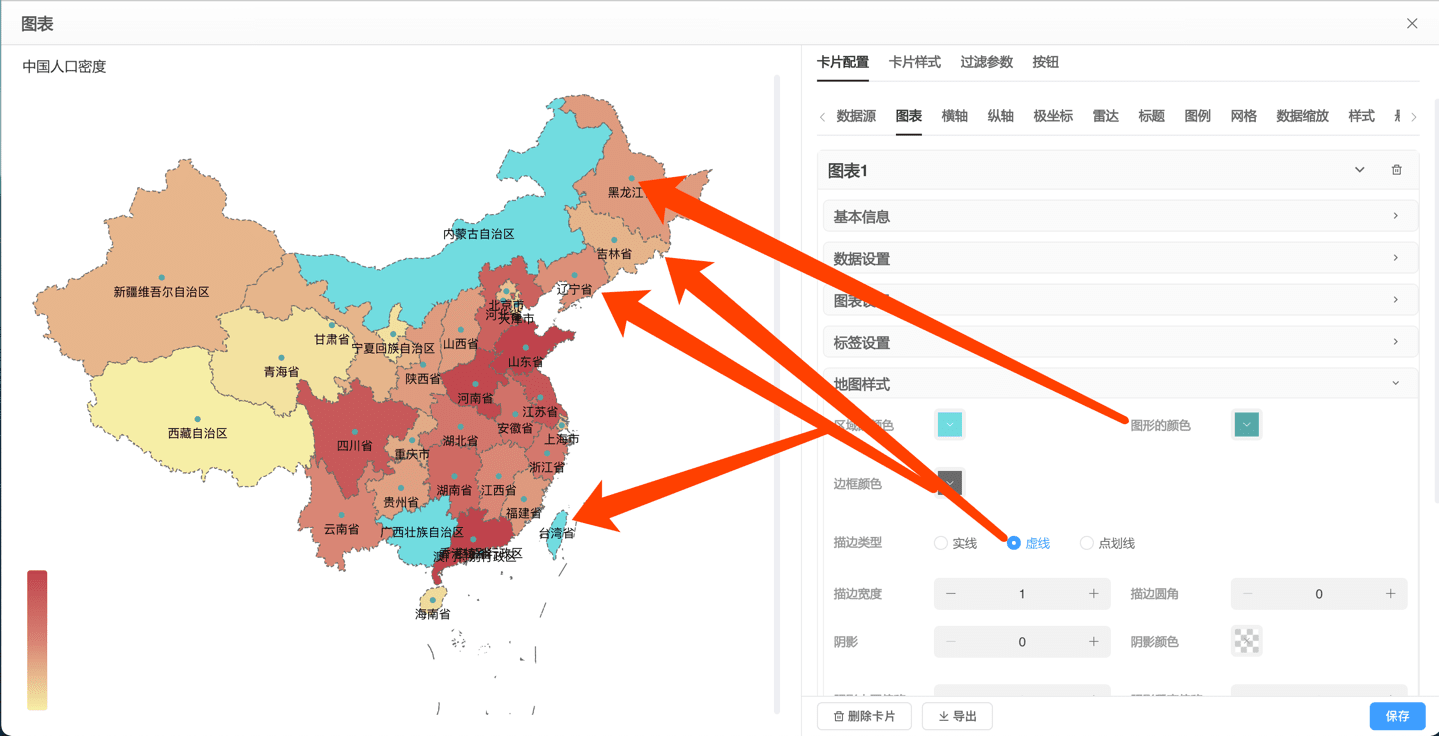Increase 阴影 value with plus button

point(1094,642)
